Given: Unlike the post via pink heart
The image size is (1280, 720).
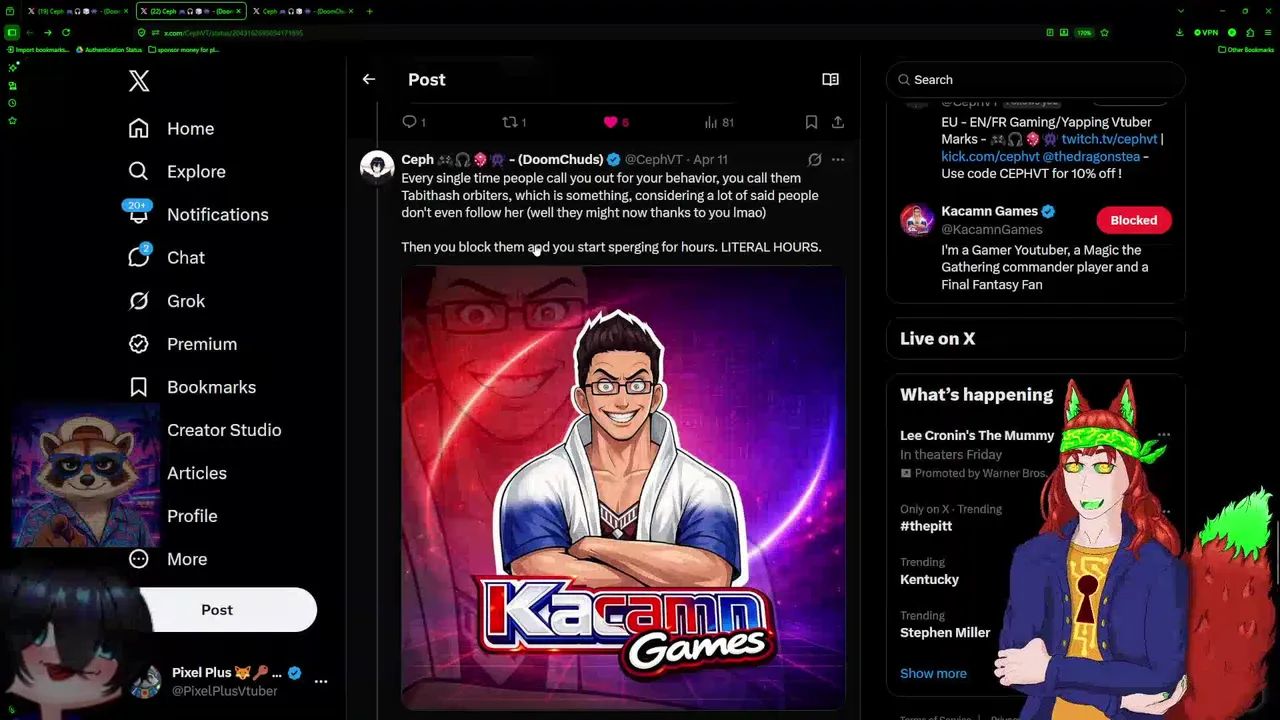Looking at the screenshot, I should click(610, 122).
